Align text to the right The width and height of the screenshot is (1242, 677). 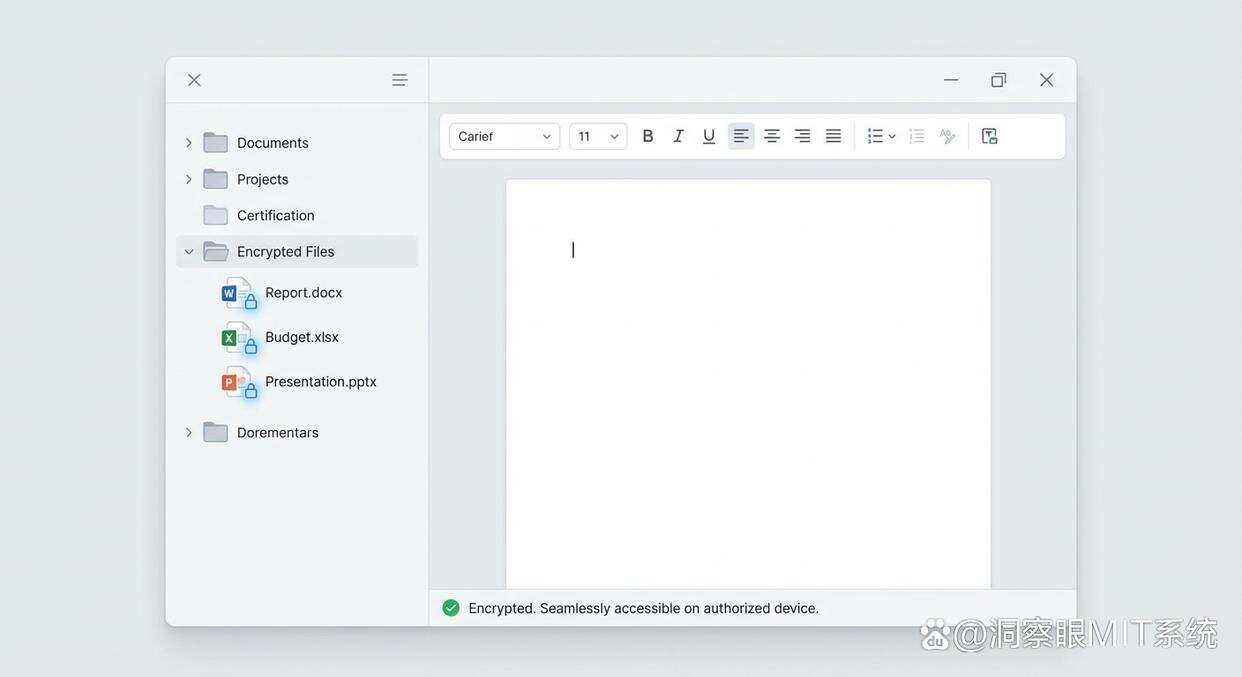click(802, 136)
